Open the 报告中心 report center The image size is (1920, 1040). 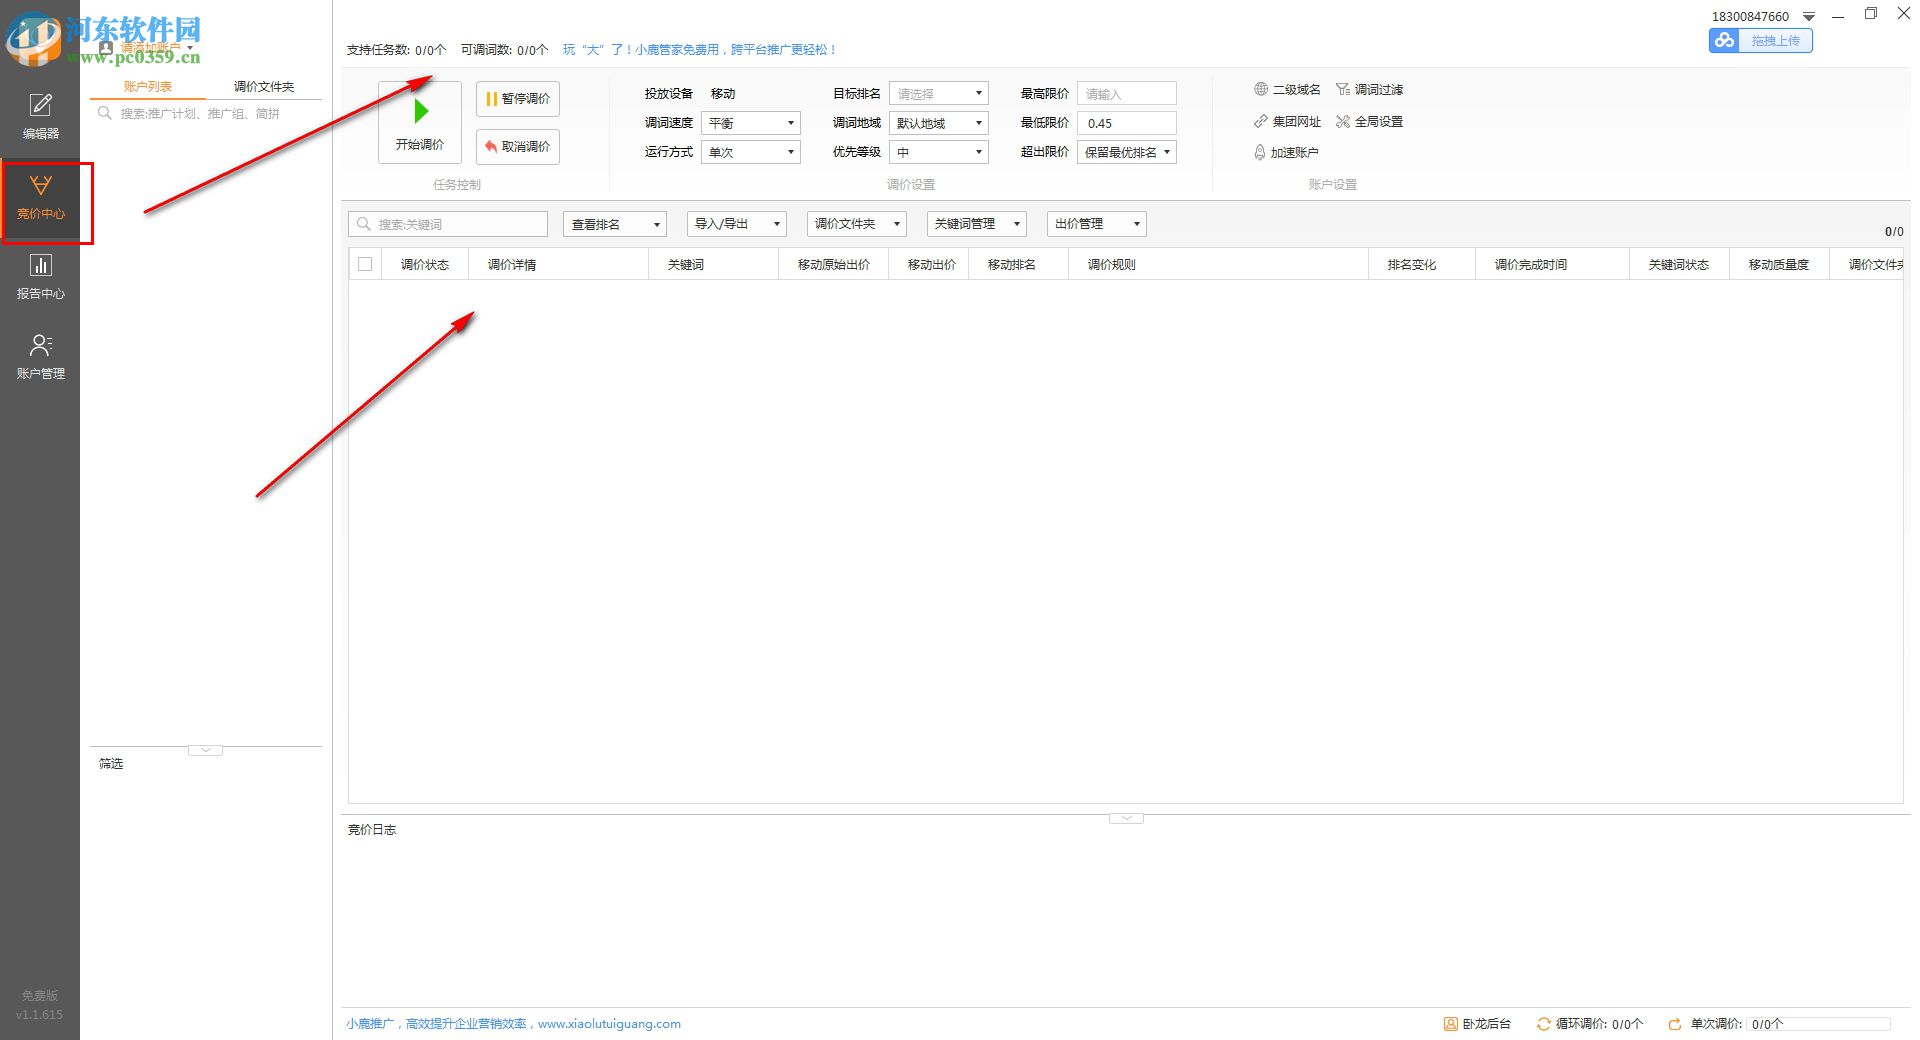point(40,277)
